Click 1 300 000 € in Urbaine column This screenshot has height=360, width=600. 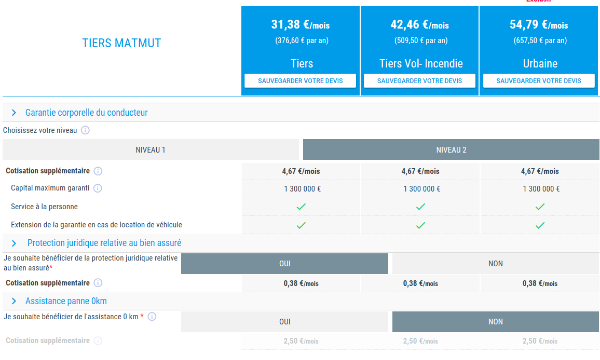pyautogui.click(x=541, y=189)
